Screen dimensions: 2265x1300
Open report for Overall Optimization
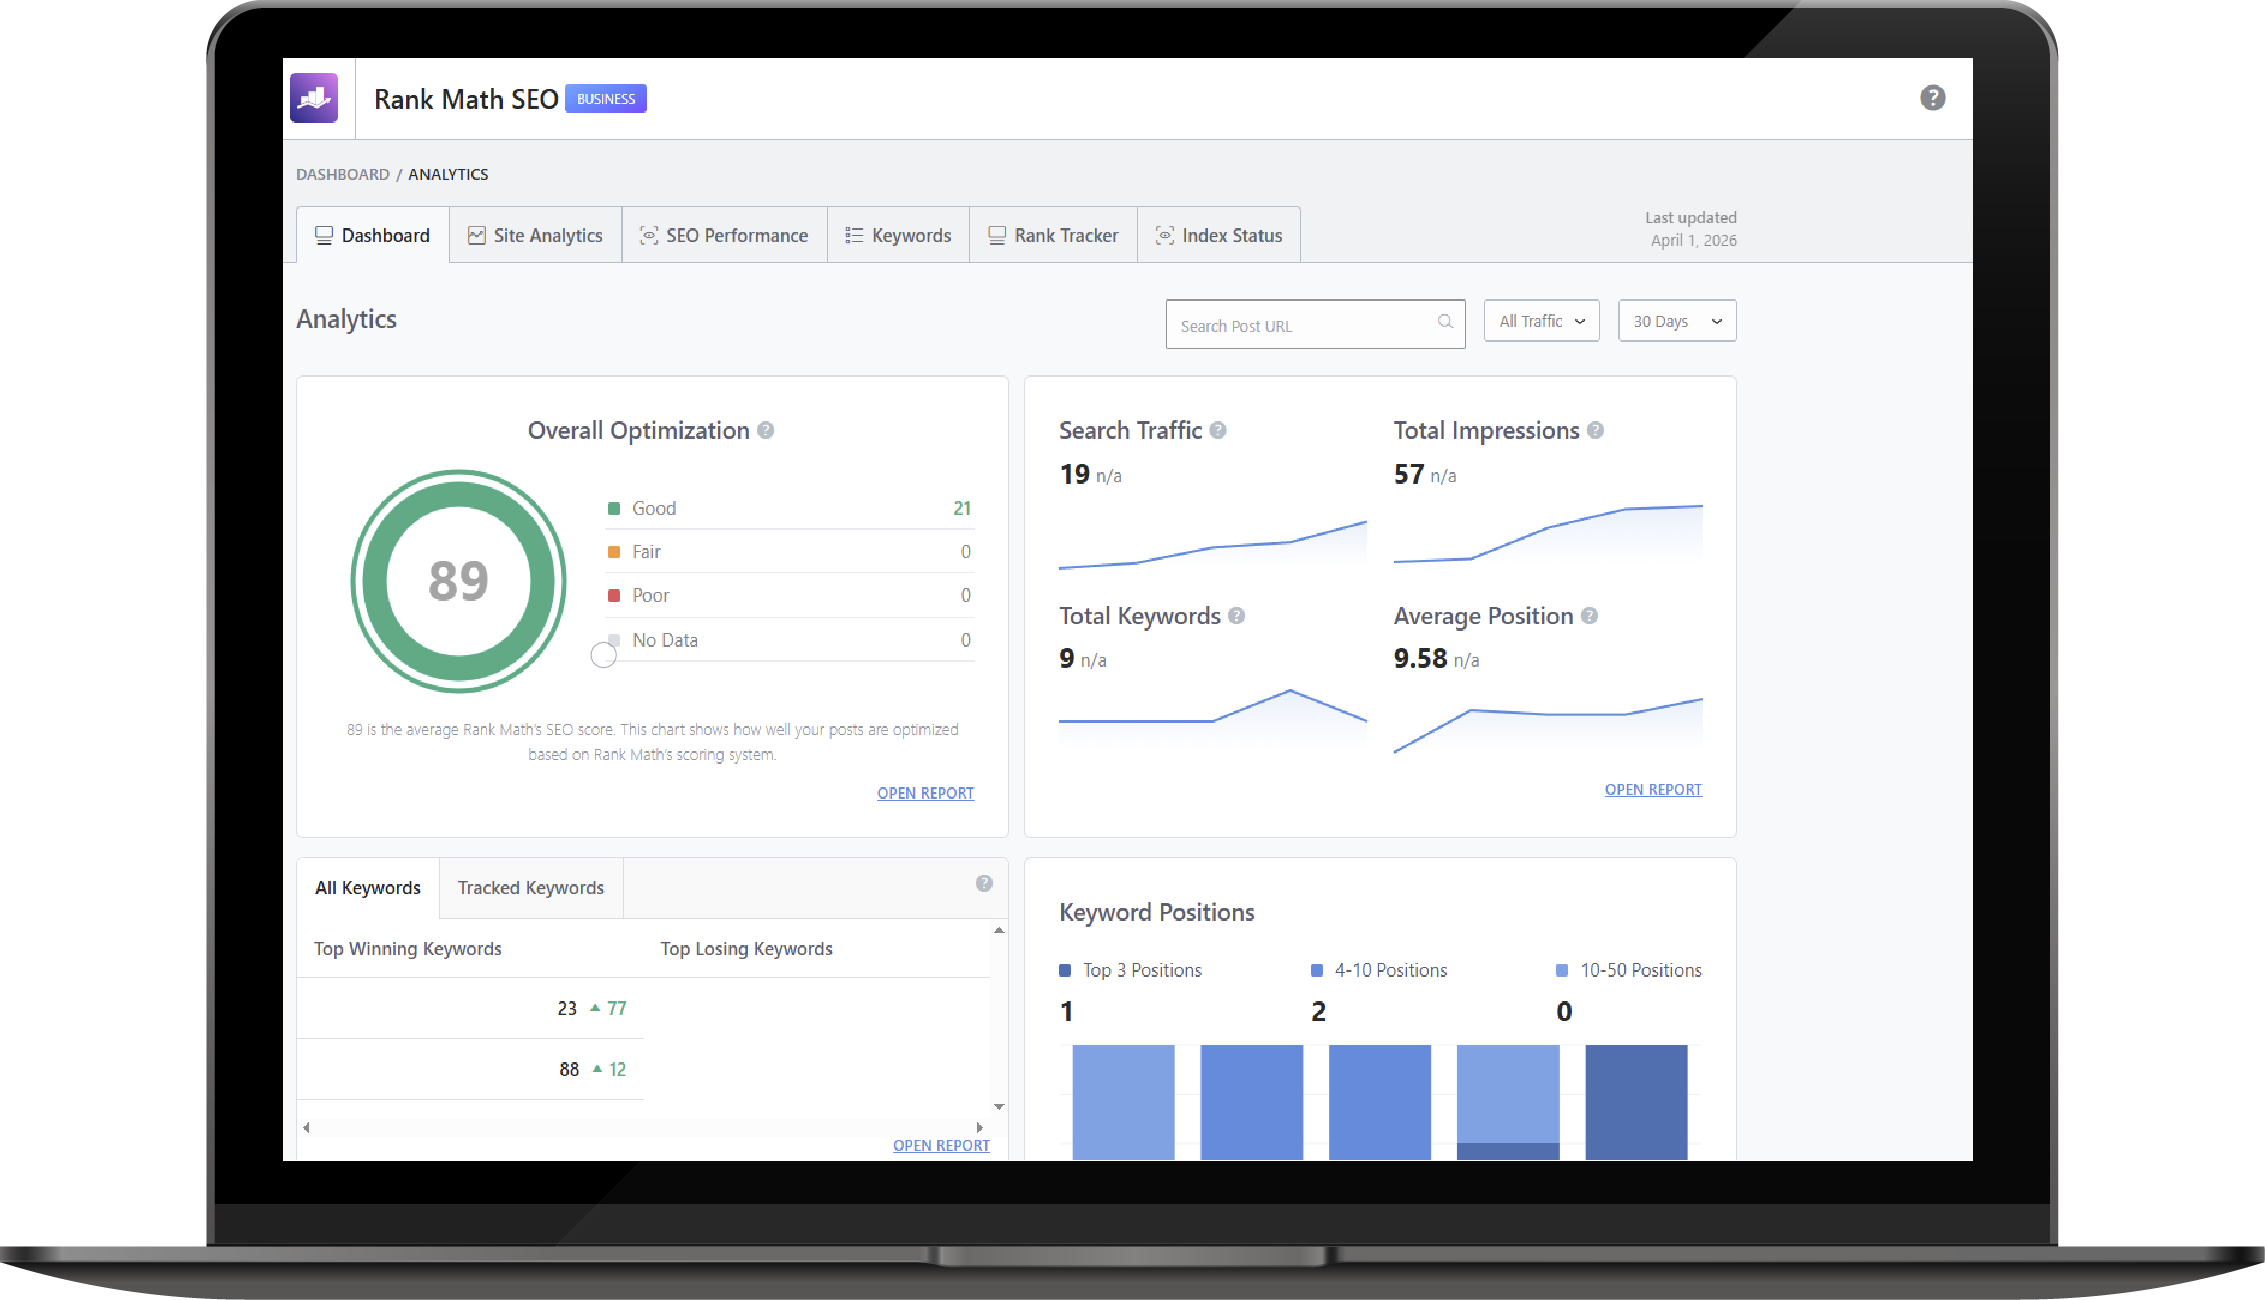(x=925, y=794)
